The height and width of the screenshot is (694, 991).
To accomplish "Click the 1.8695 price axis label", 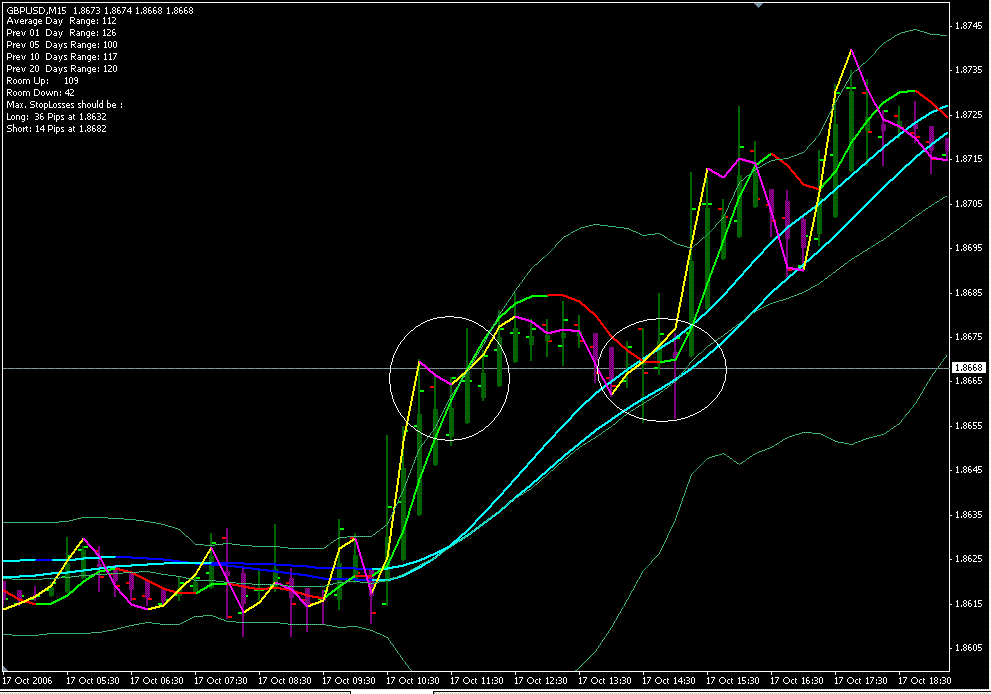I will pyautogui.click(x=968, y=248).
